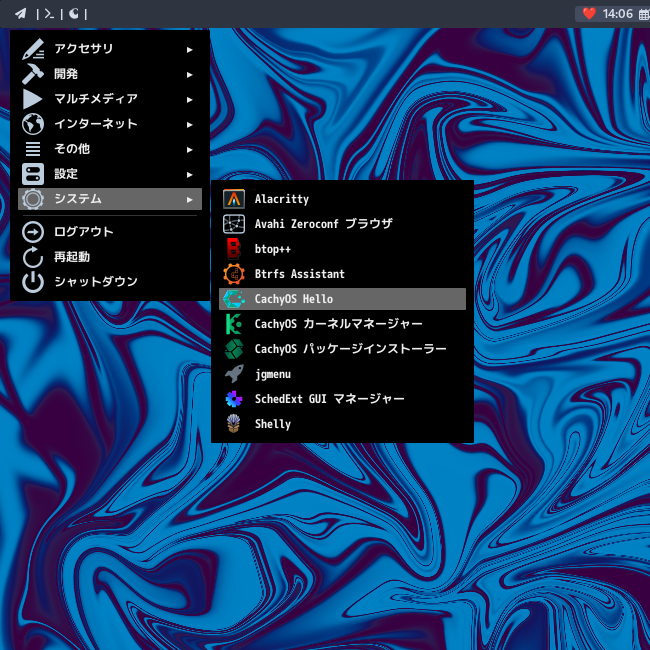Image resolution: width=650 pixels, height=650 pixels.
Task: Click the Shelly plant icon
Action: click(x=234, y=424)
